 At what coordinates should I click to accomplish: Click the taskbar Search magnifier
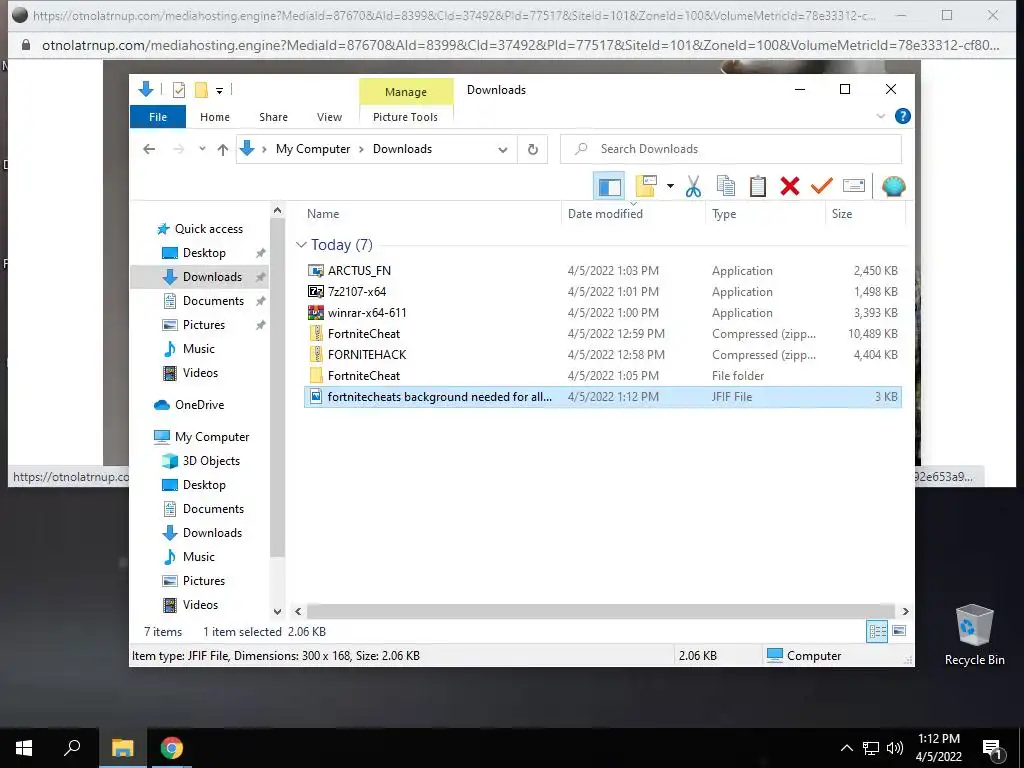pos(72,747)
